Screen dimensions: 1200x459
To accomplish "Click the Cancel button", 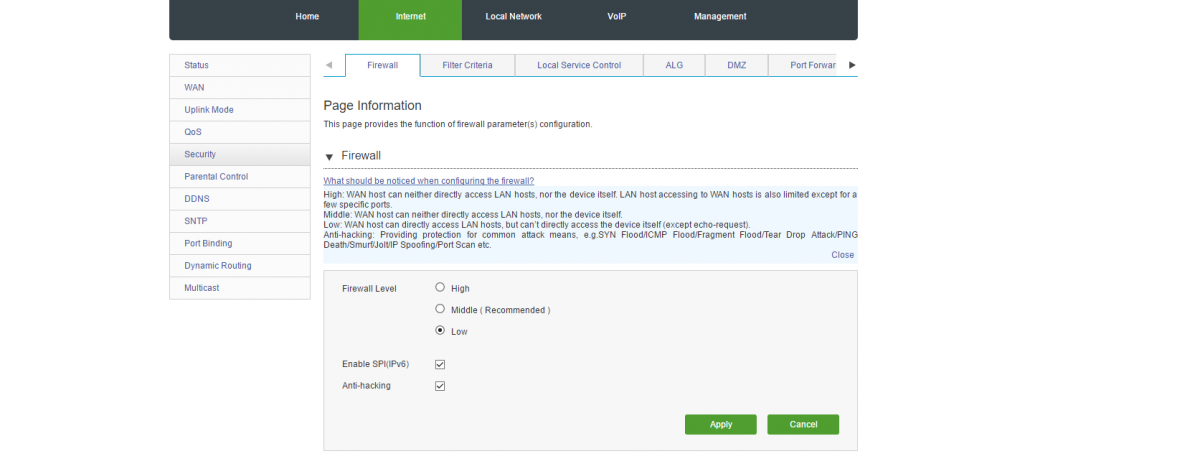I will click(x=803, y=424).
